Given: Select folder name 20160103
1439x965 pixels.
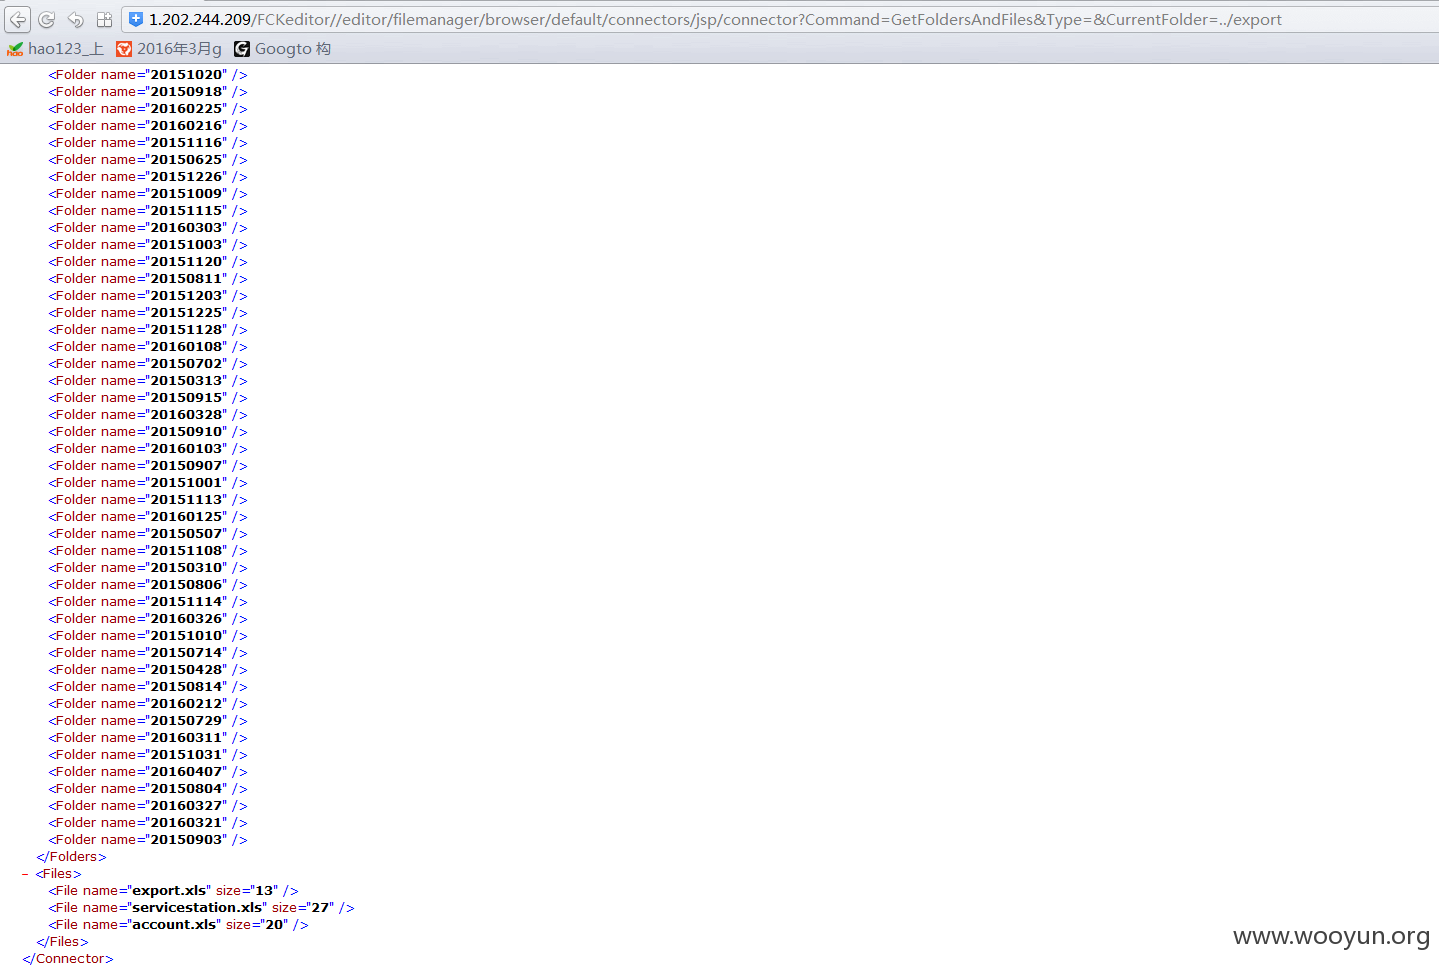Looking at the screenshot, I should coord(186,449).
